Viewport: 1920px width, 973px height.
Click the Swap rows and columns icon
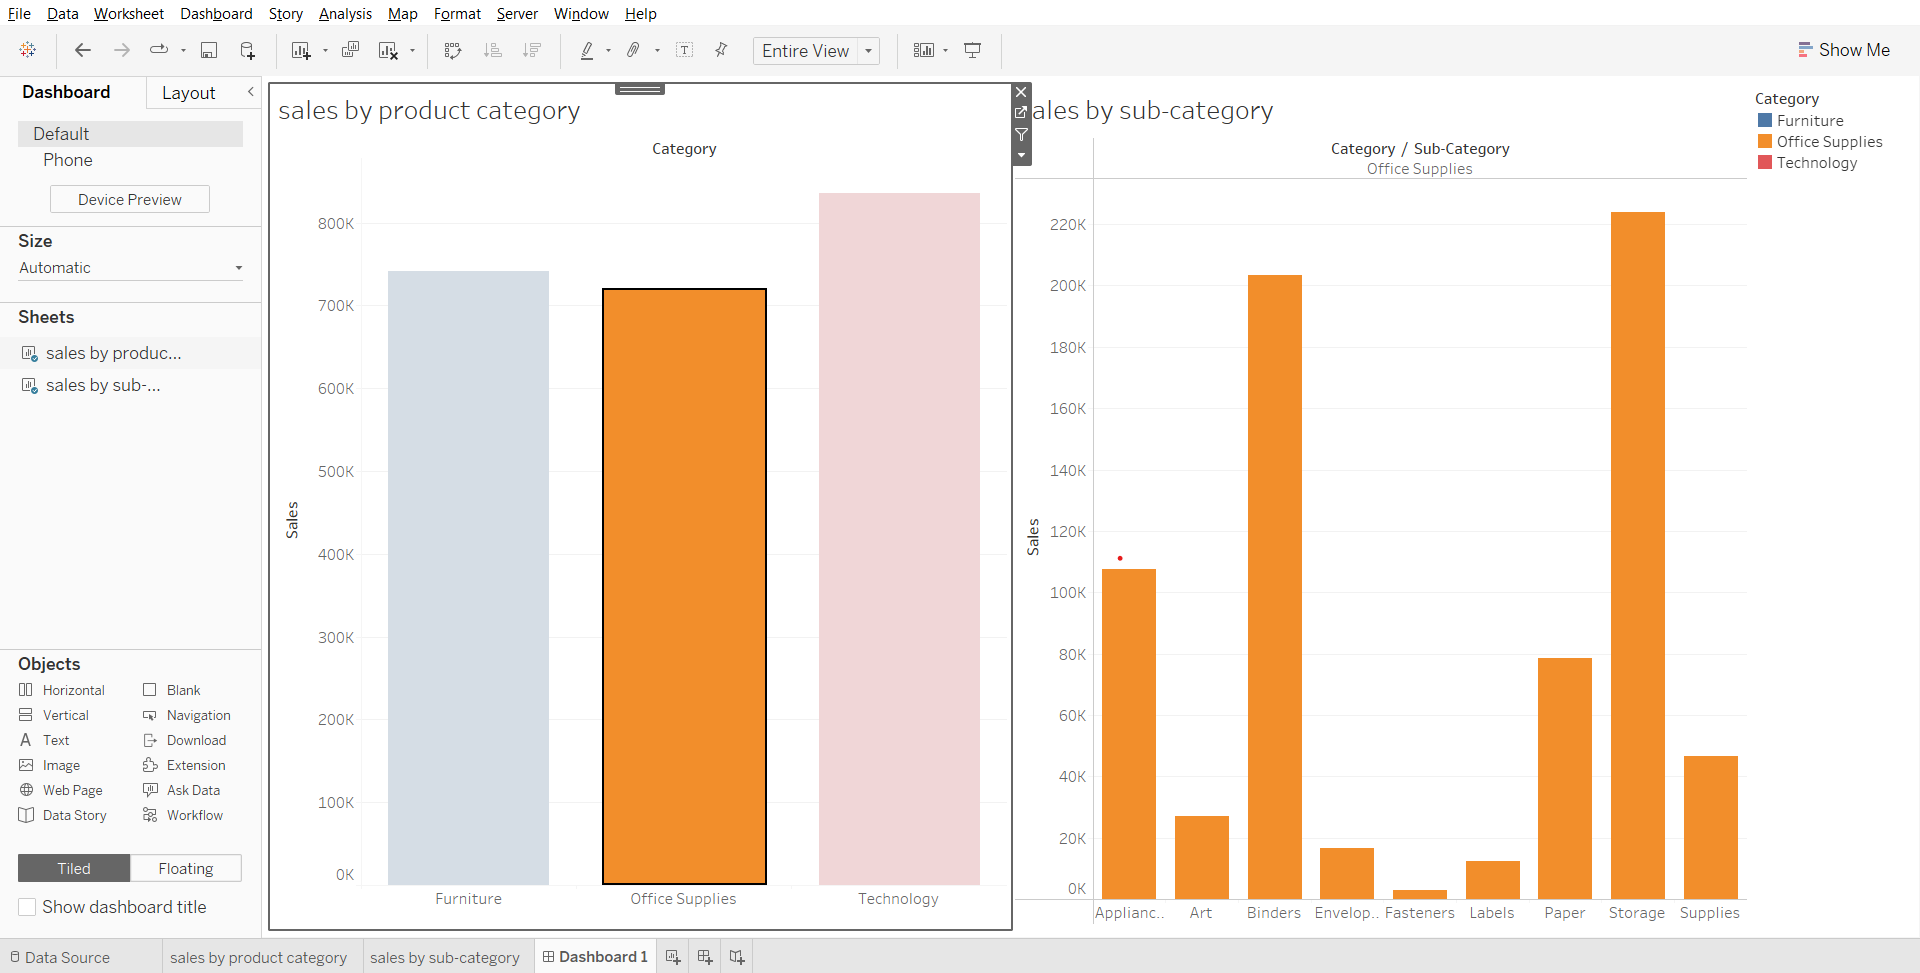(453, 50)
